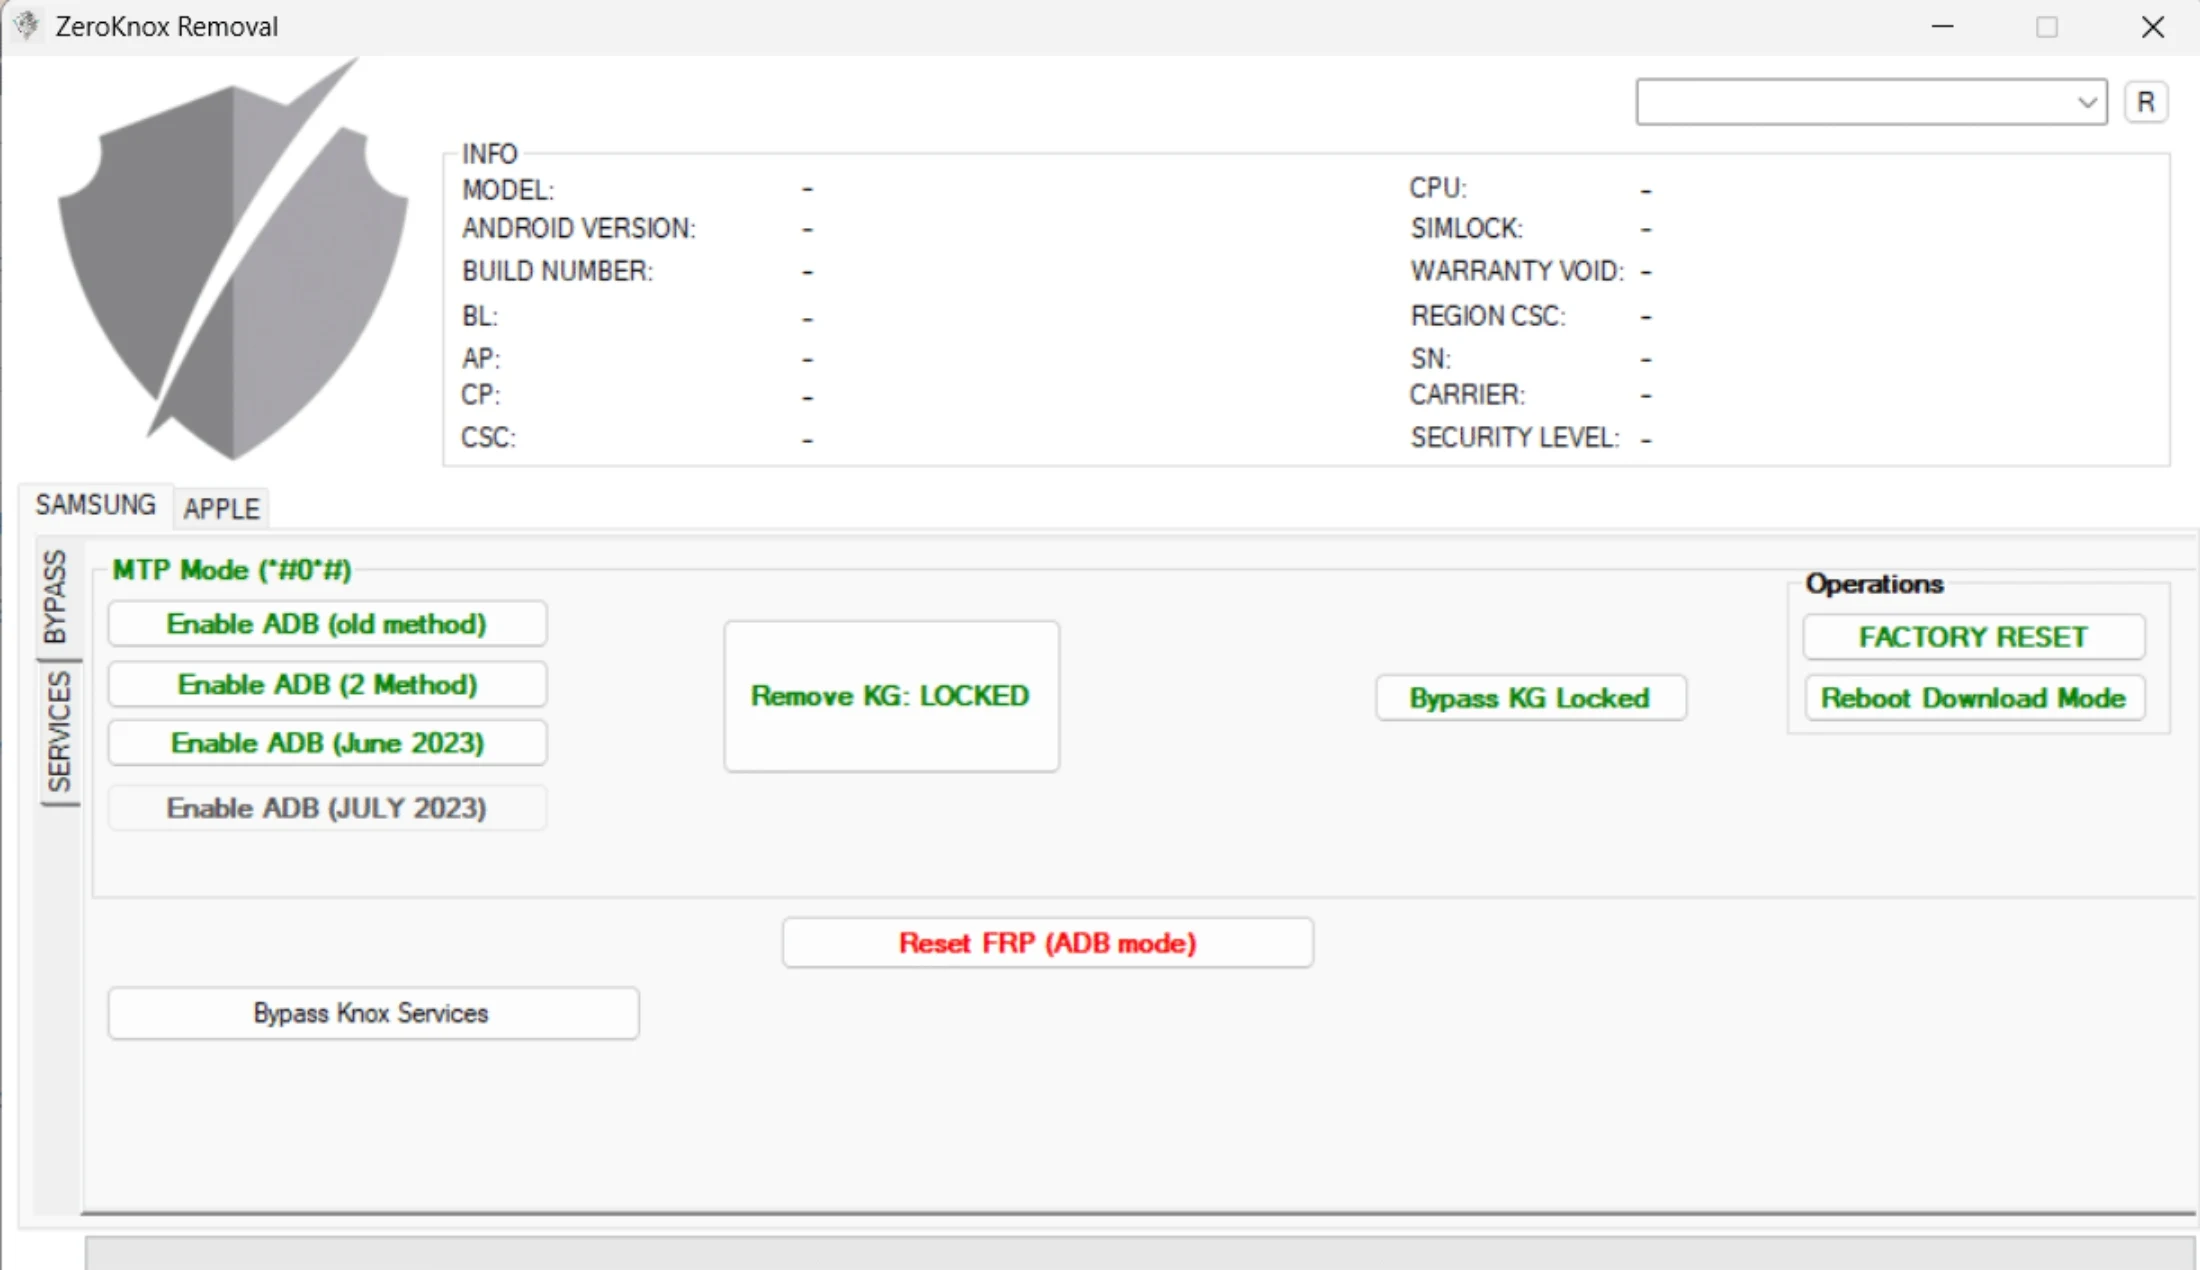Open the vertical SERVICES tab
Screen dimensions: 2200x1270
59,732
